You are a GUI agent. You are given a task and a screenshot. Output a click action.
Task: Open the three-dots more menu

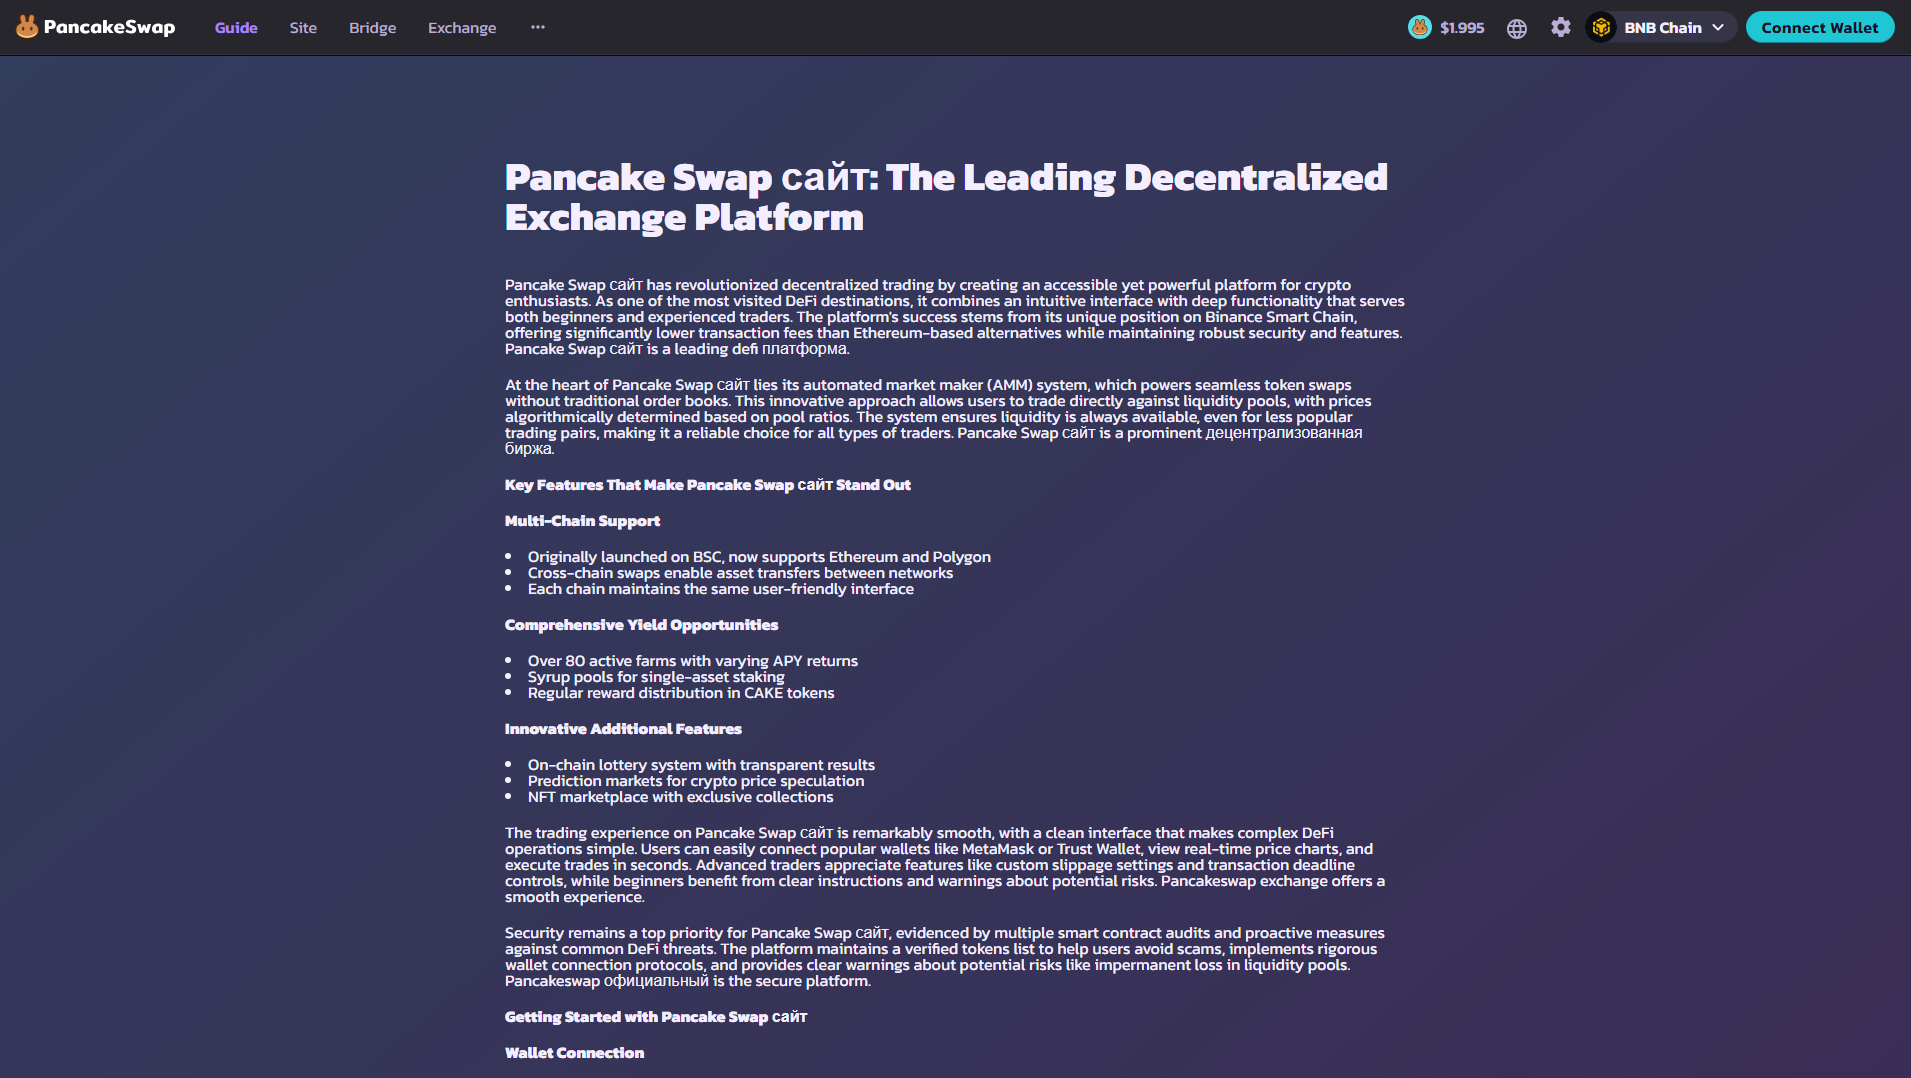(538, 27)
